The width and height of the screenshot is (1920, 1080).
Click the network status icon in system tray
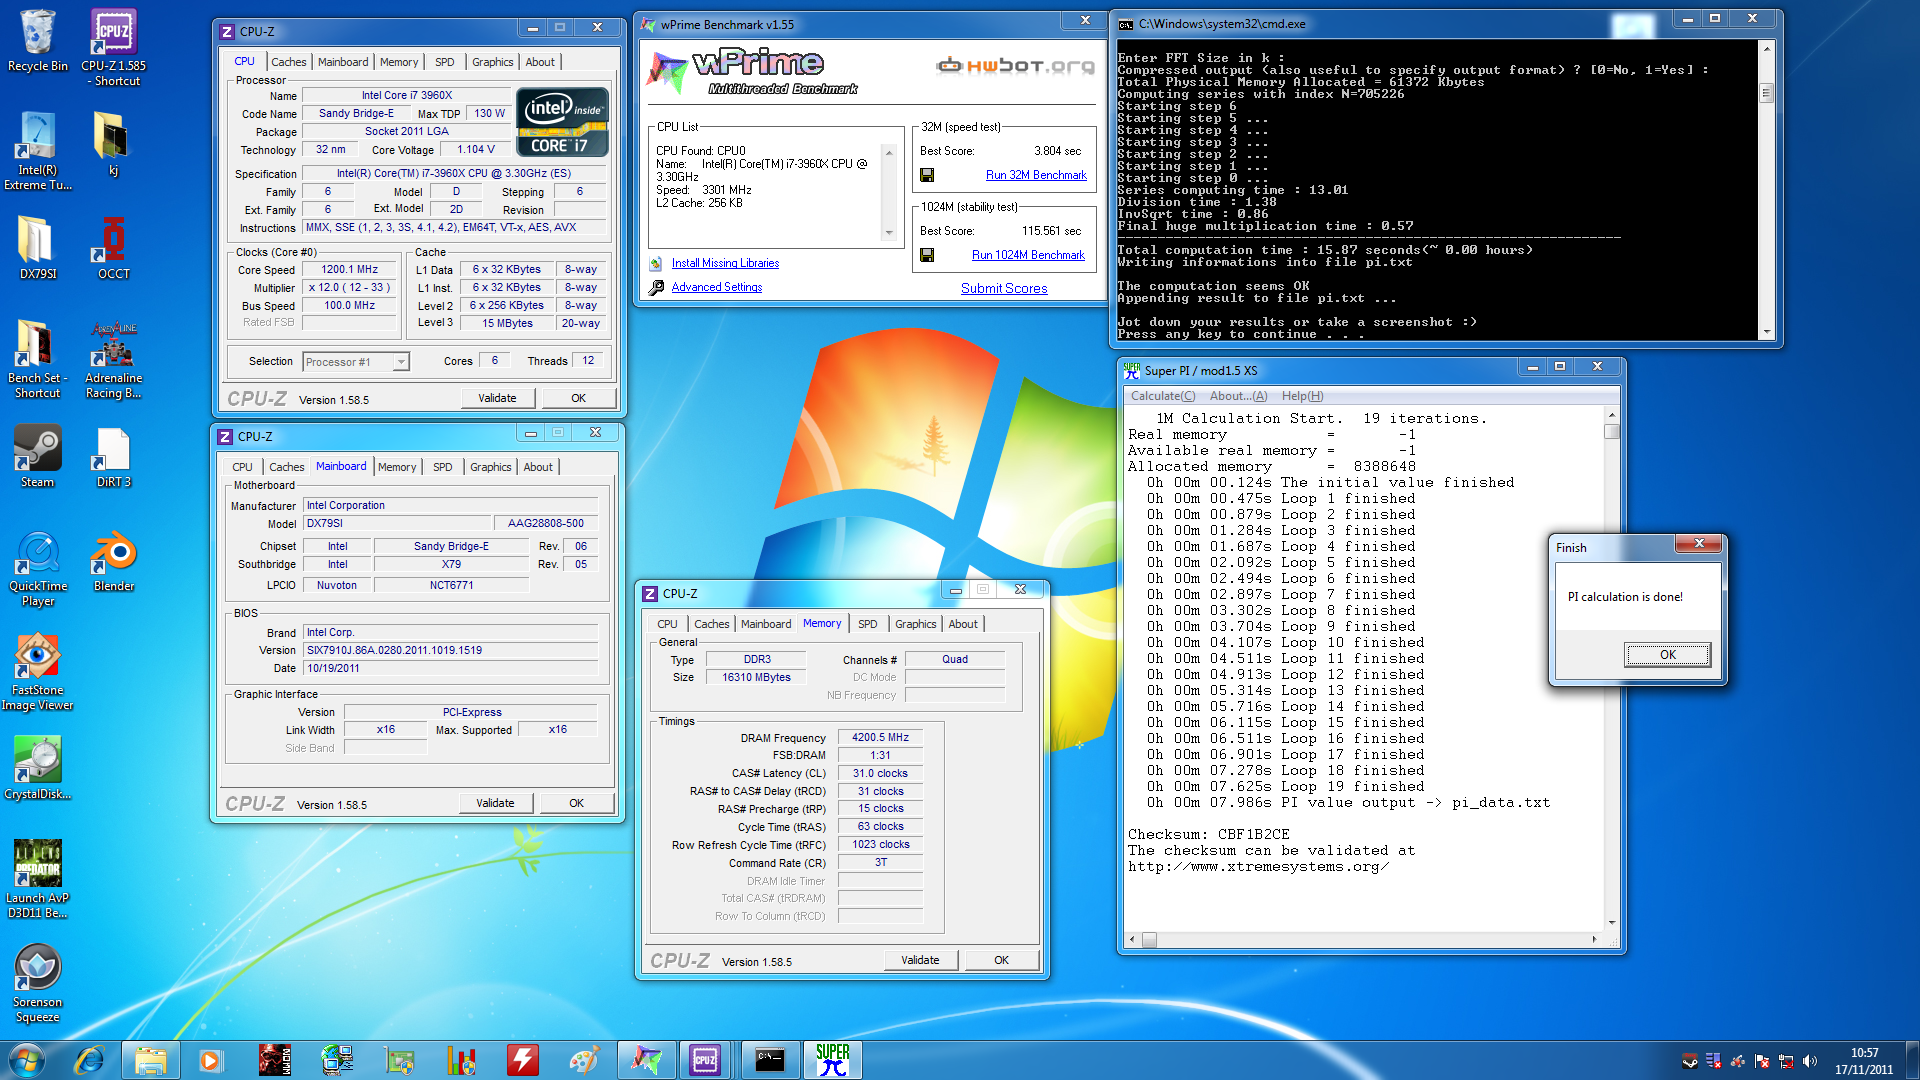coord(1785,1061)
